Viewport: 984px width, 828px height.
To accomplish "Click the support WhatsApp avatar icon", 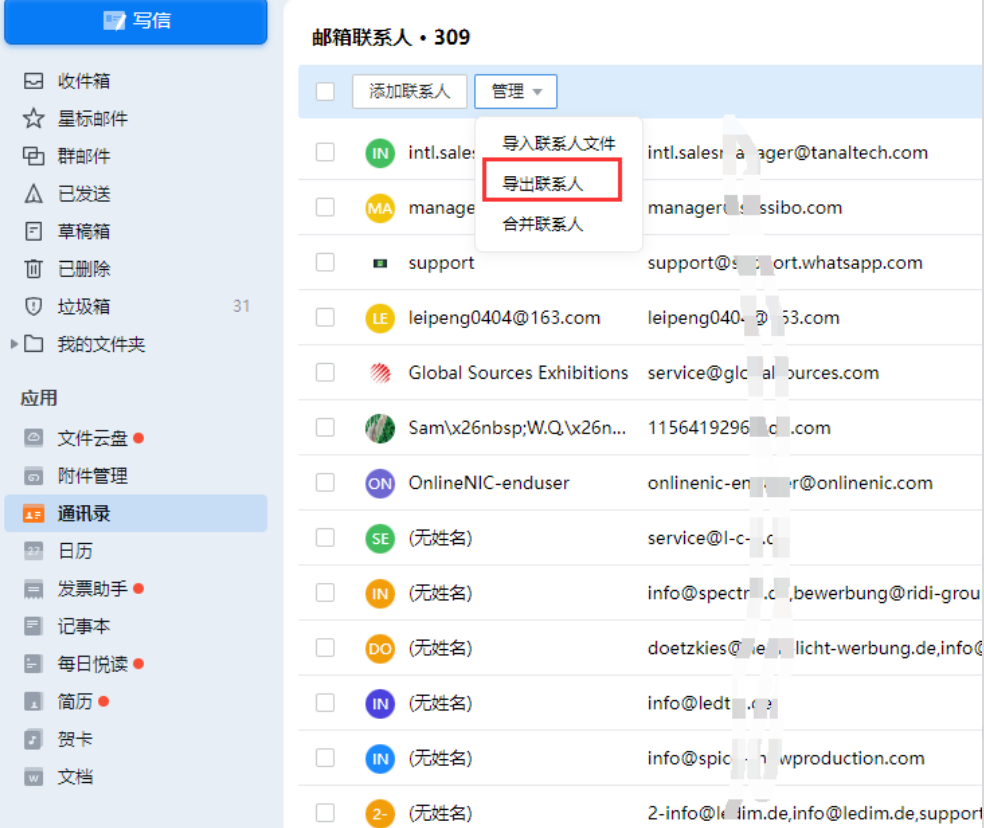I will click(380, 263).
